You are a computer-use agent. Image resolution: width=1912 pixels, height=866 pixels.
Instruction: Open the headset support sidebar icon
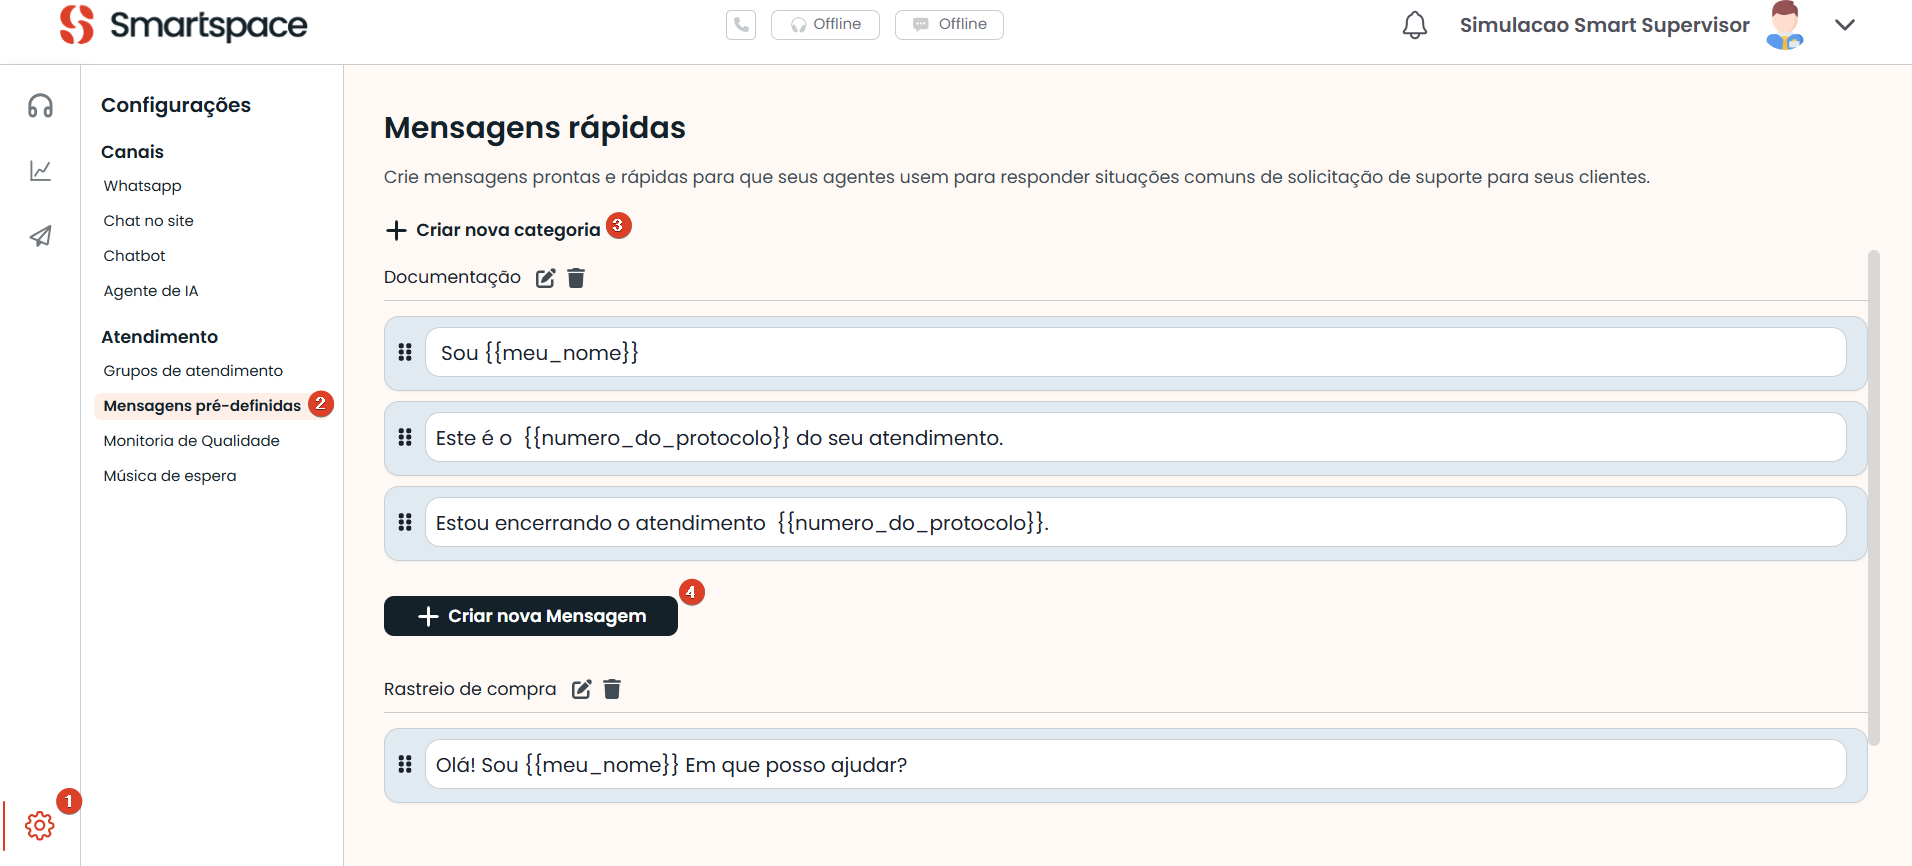point(40,106)
